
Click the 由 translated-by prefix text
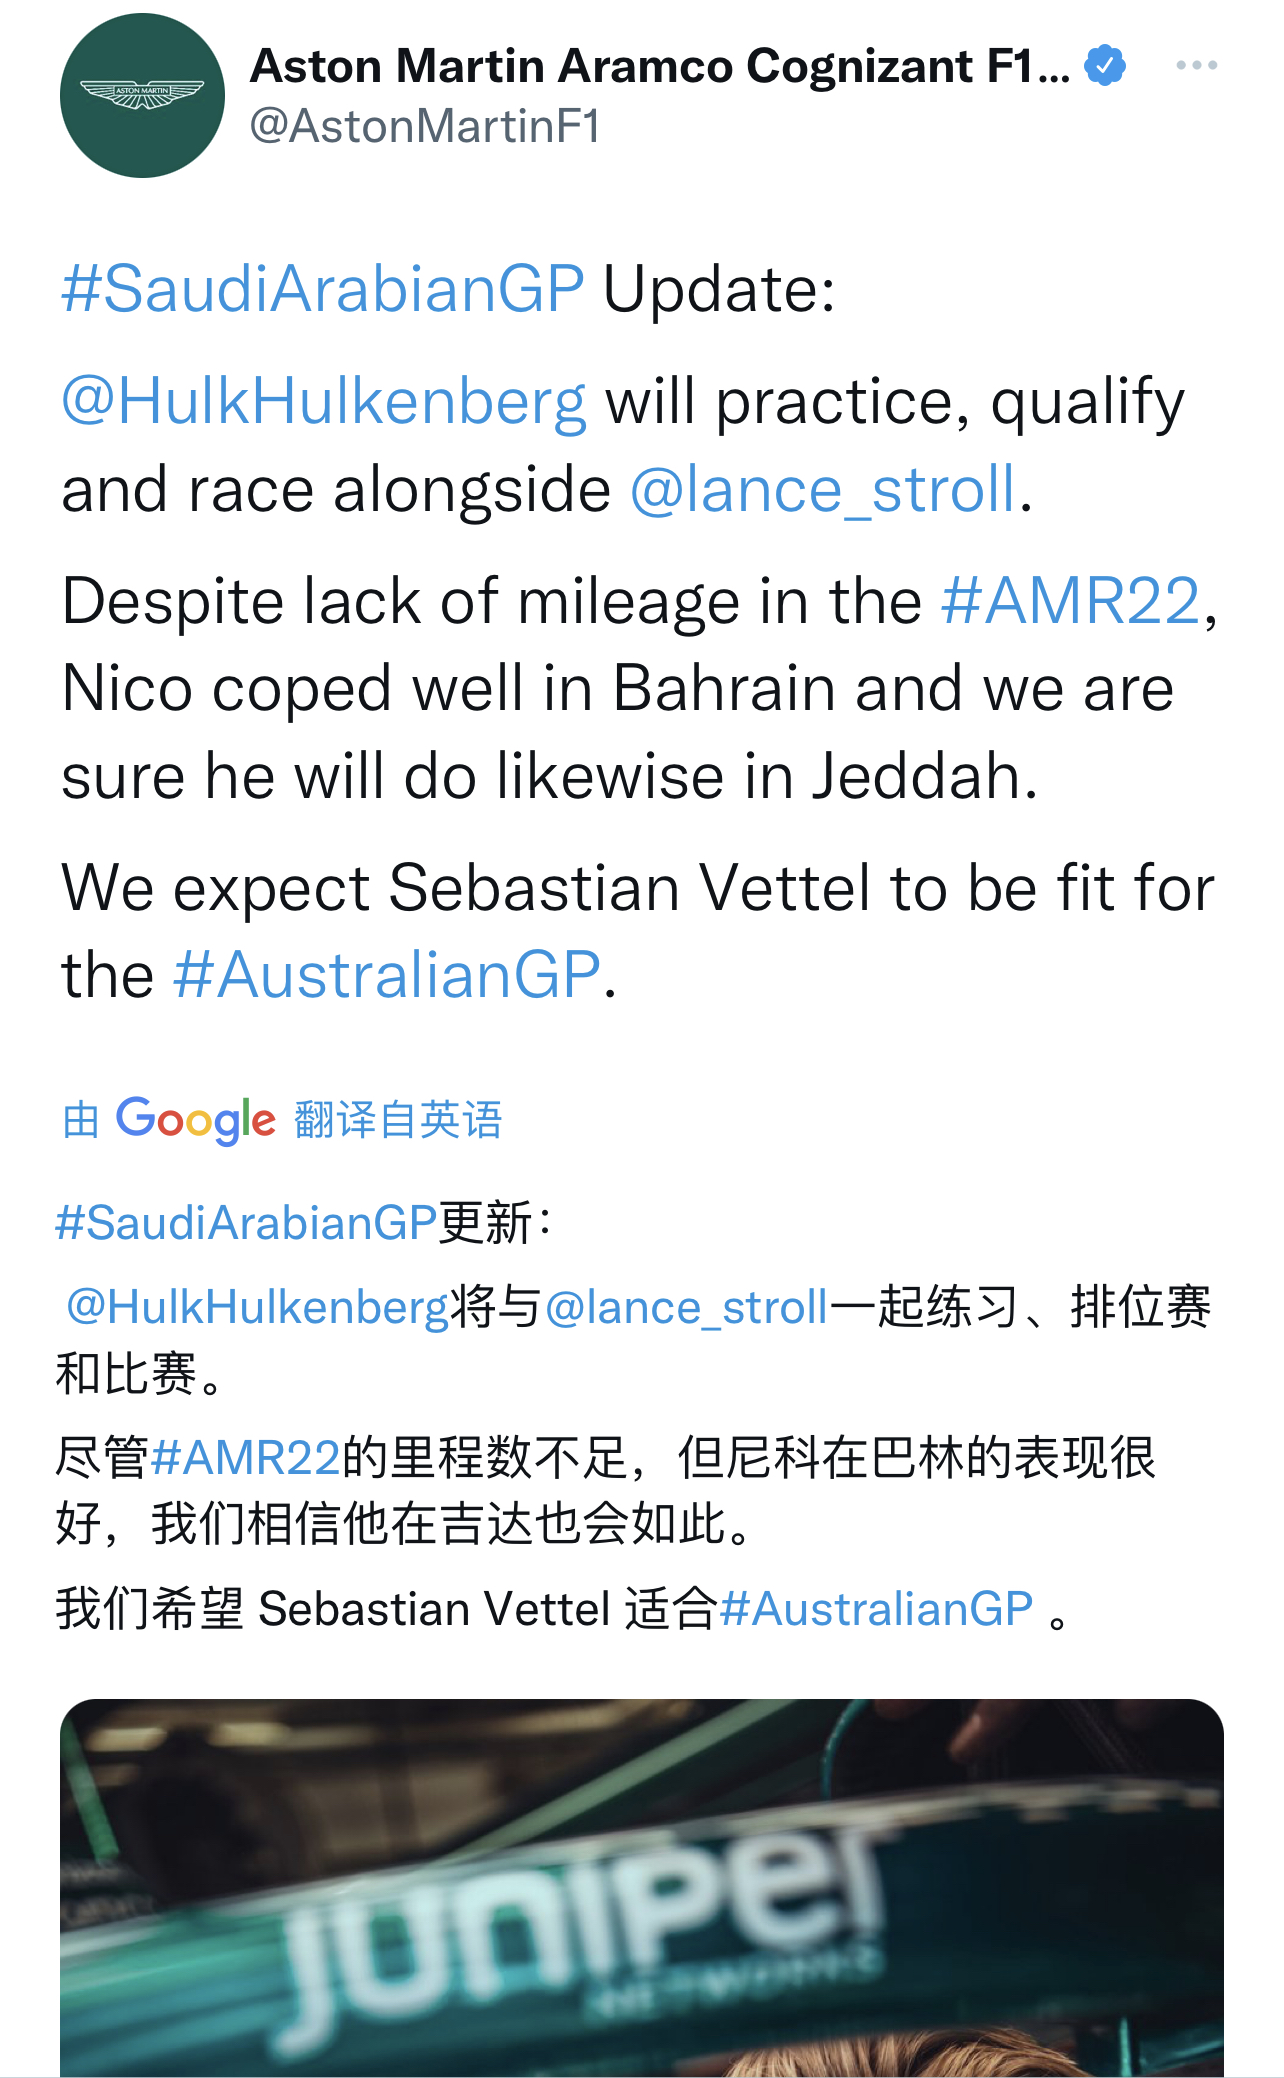point(80,1120)
